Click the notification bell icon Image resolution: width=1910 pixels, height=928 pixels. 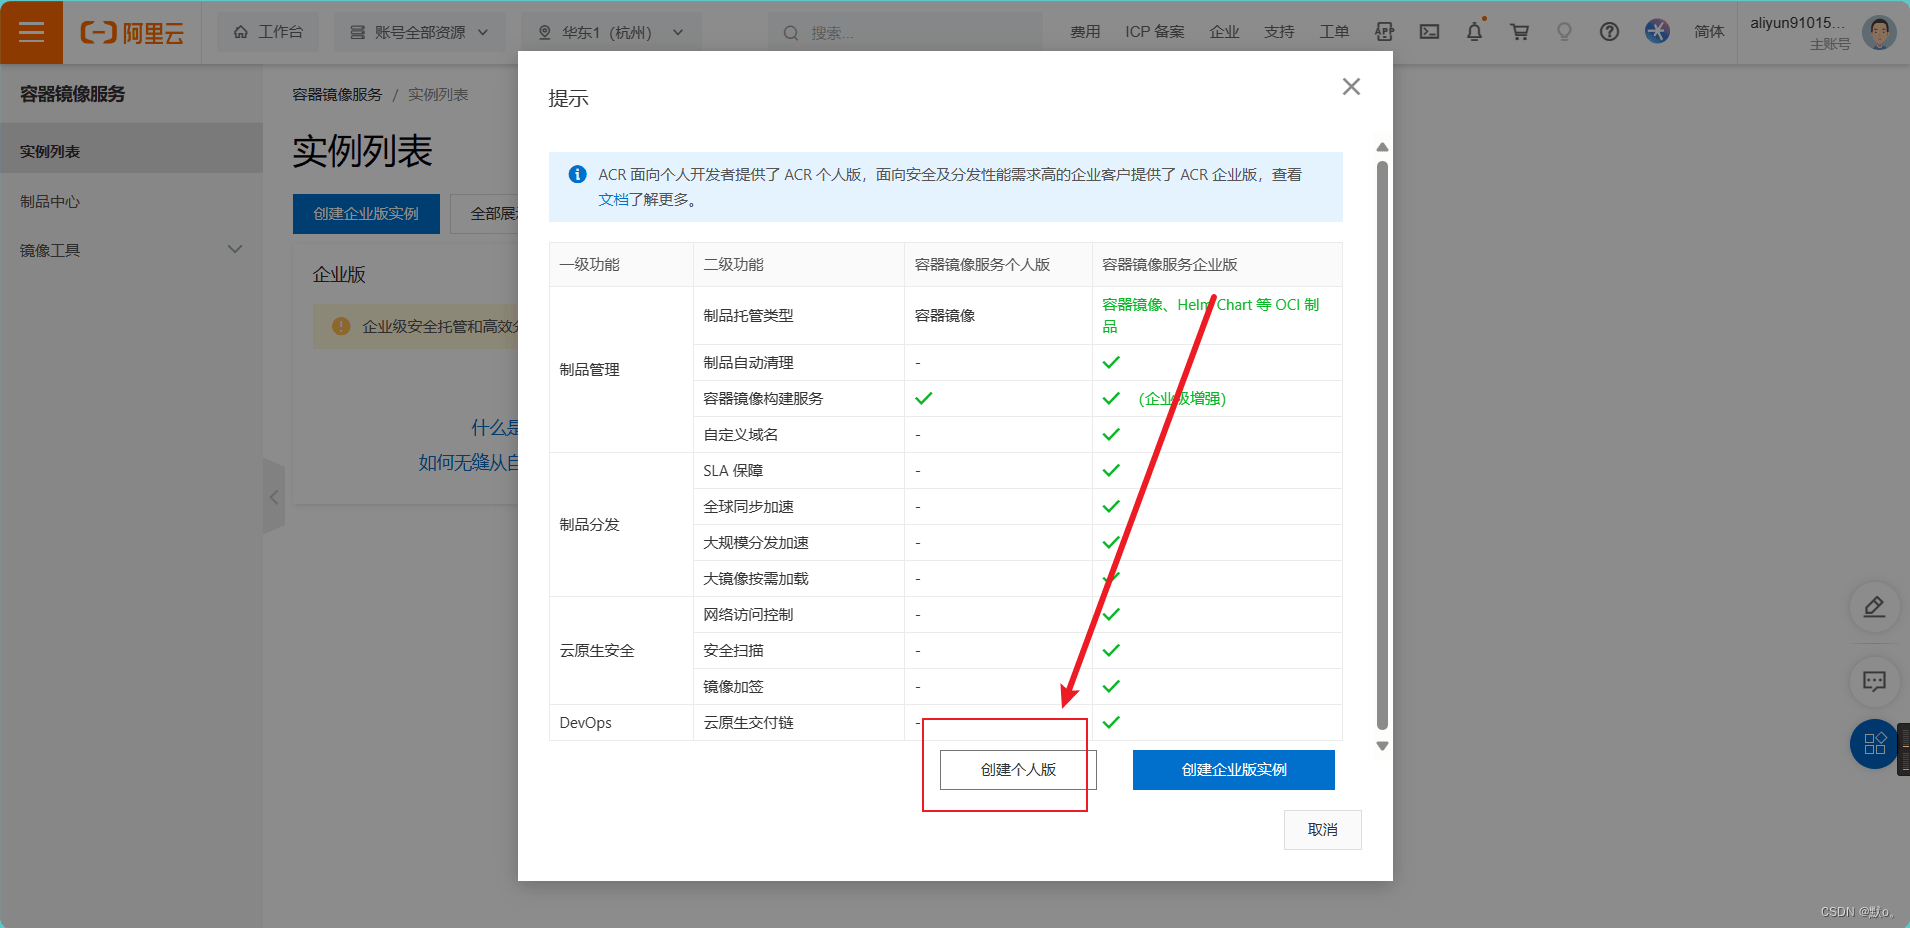[x=1474, y=32]
